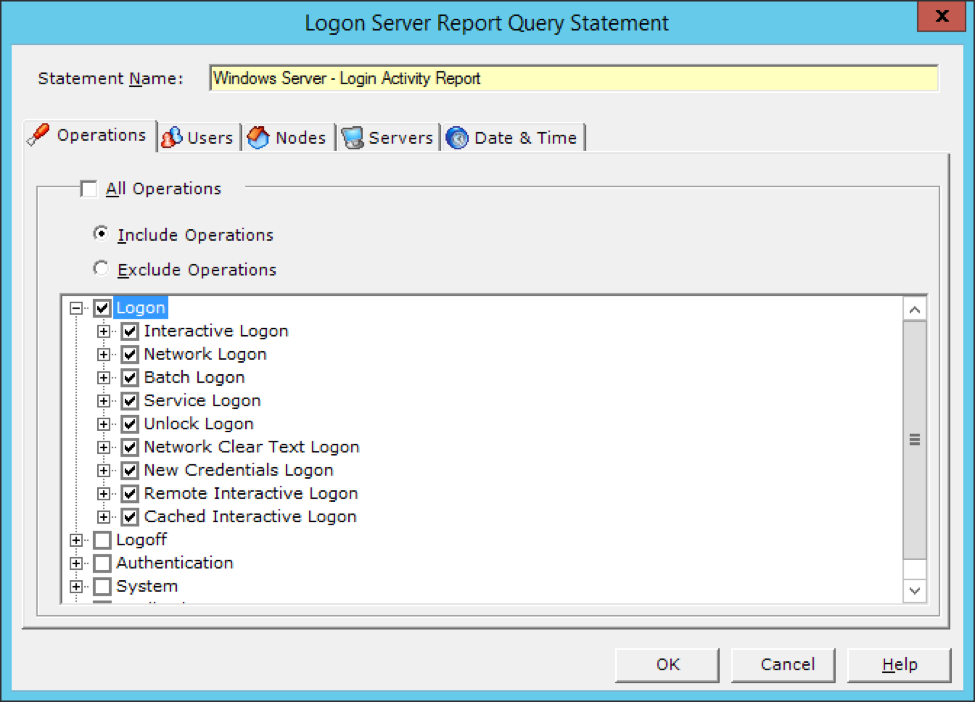
Task: Uncheck the Remote Interactive Logon checkbox
Action: coord(130,494)
